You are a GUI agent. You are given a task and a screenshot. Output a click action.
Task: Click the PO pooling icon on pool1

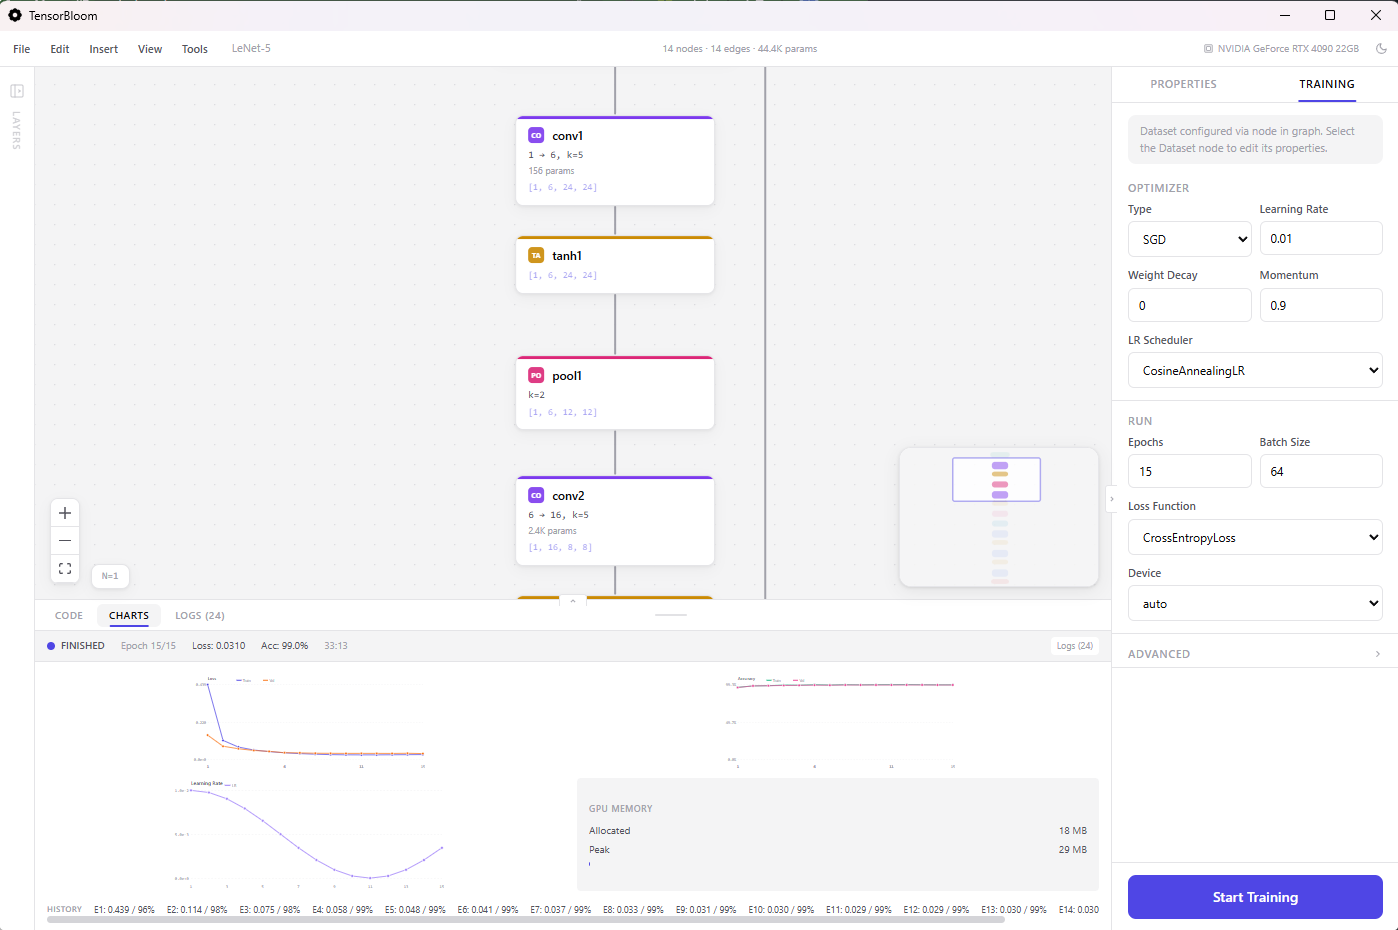[536, 375]
